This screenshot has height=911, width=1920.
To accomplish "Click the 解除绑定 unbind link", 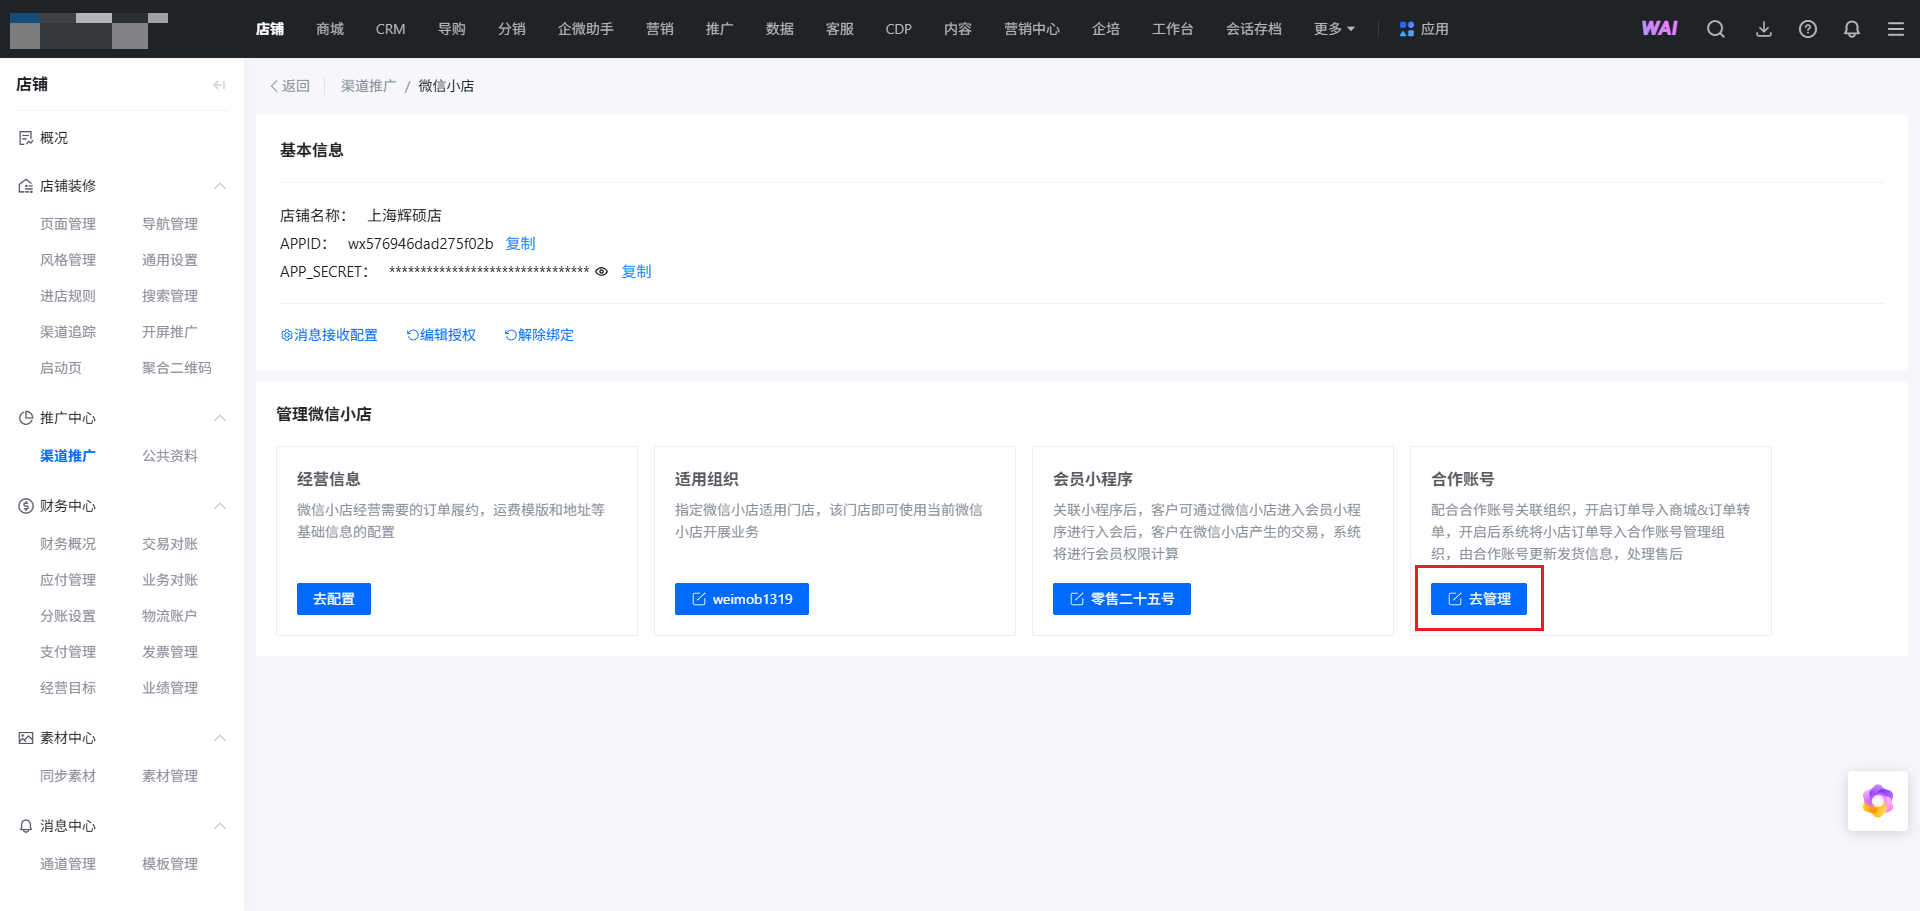I will pos(539,335).
